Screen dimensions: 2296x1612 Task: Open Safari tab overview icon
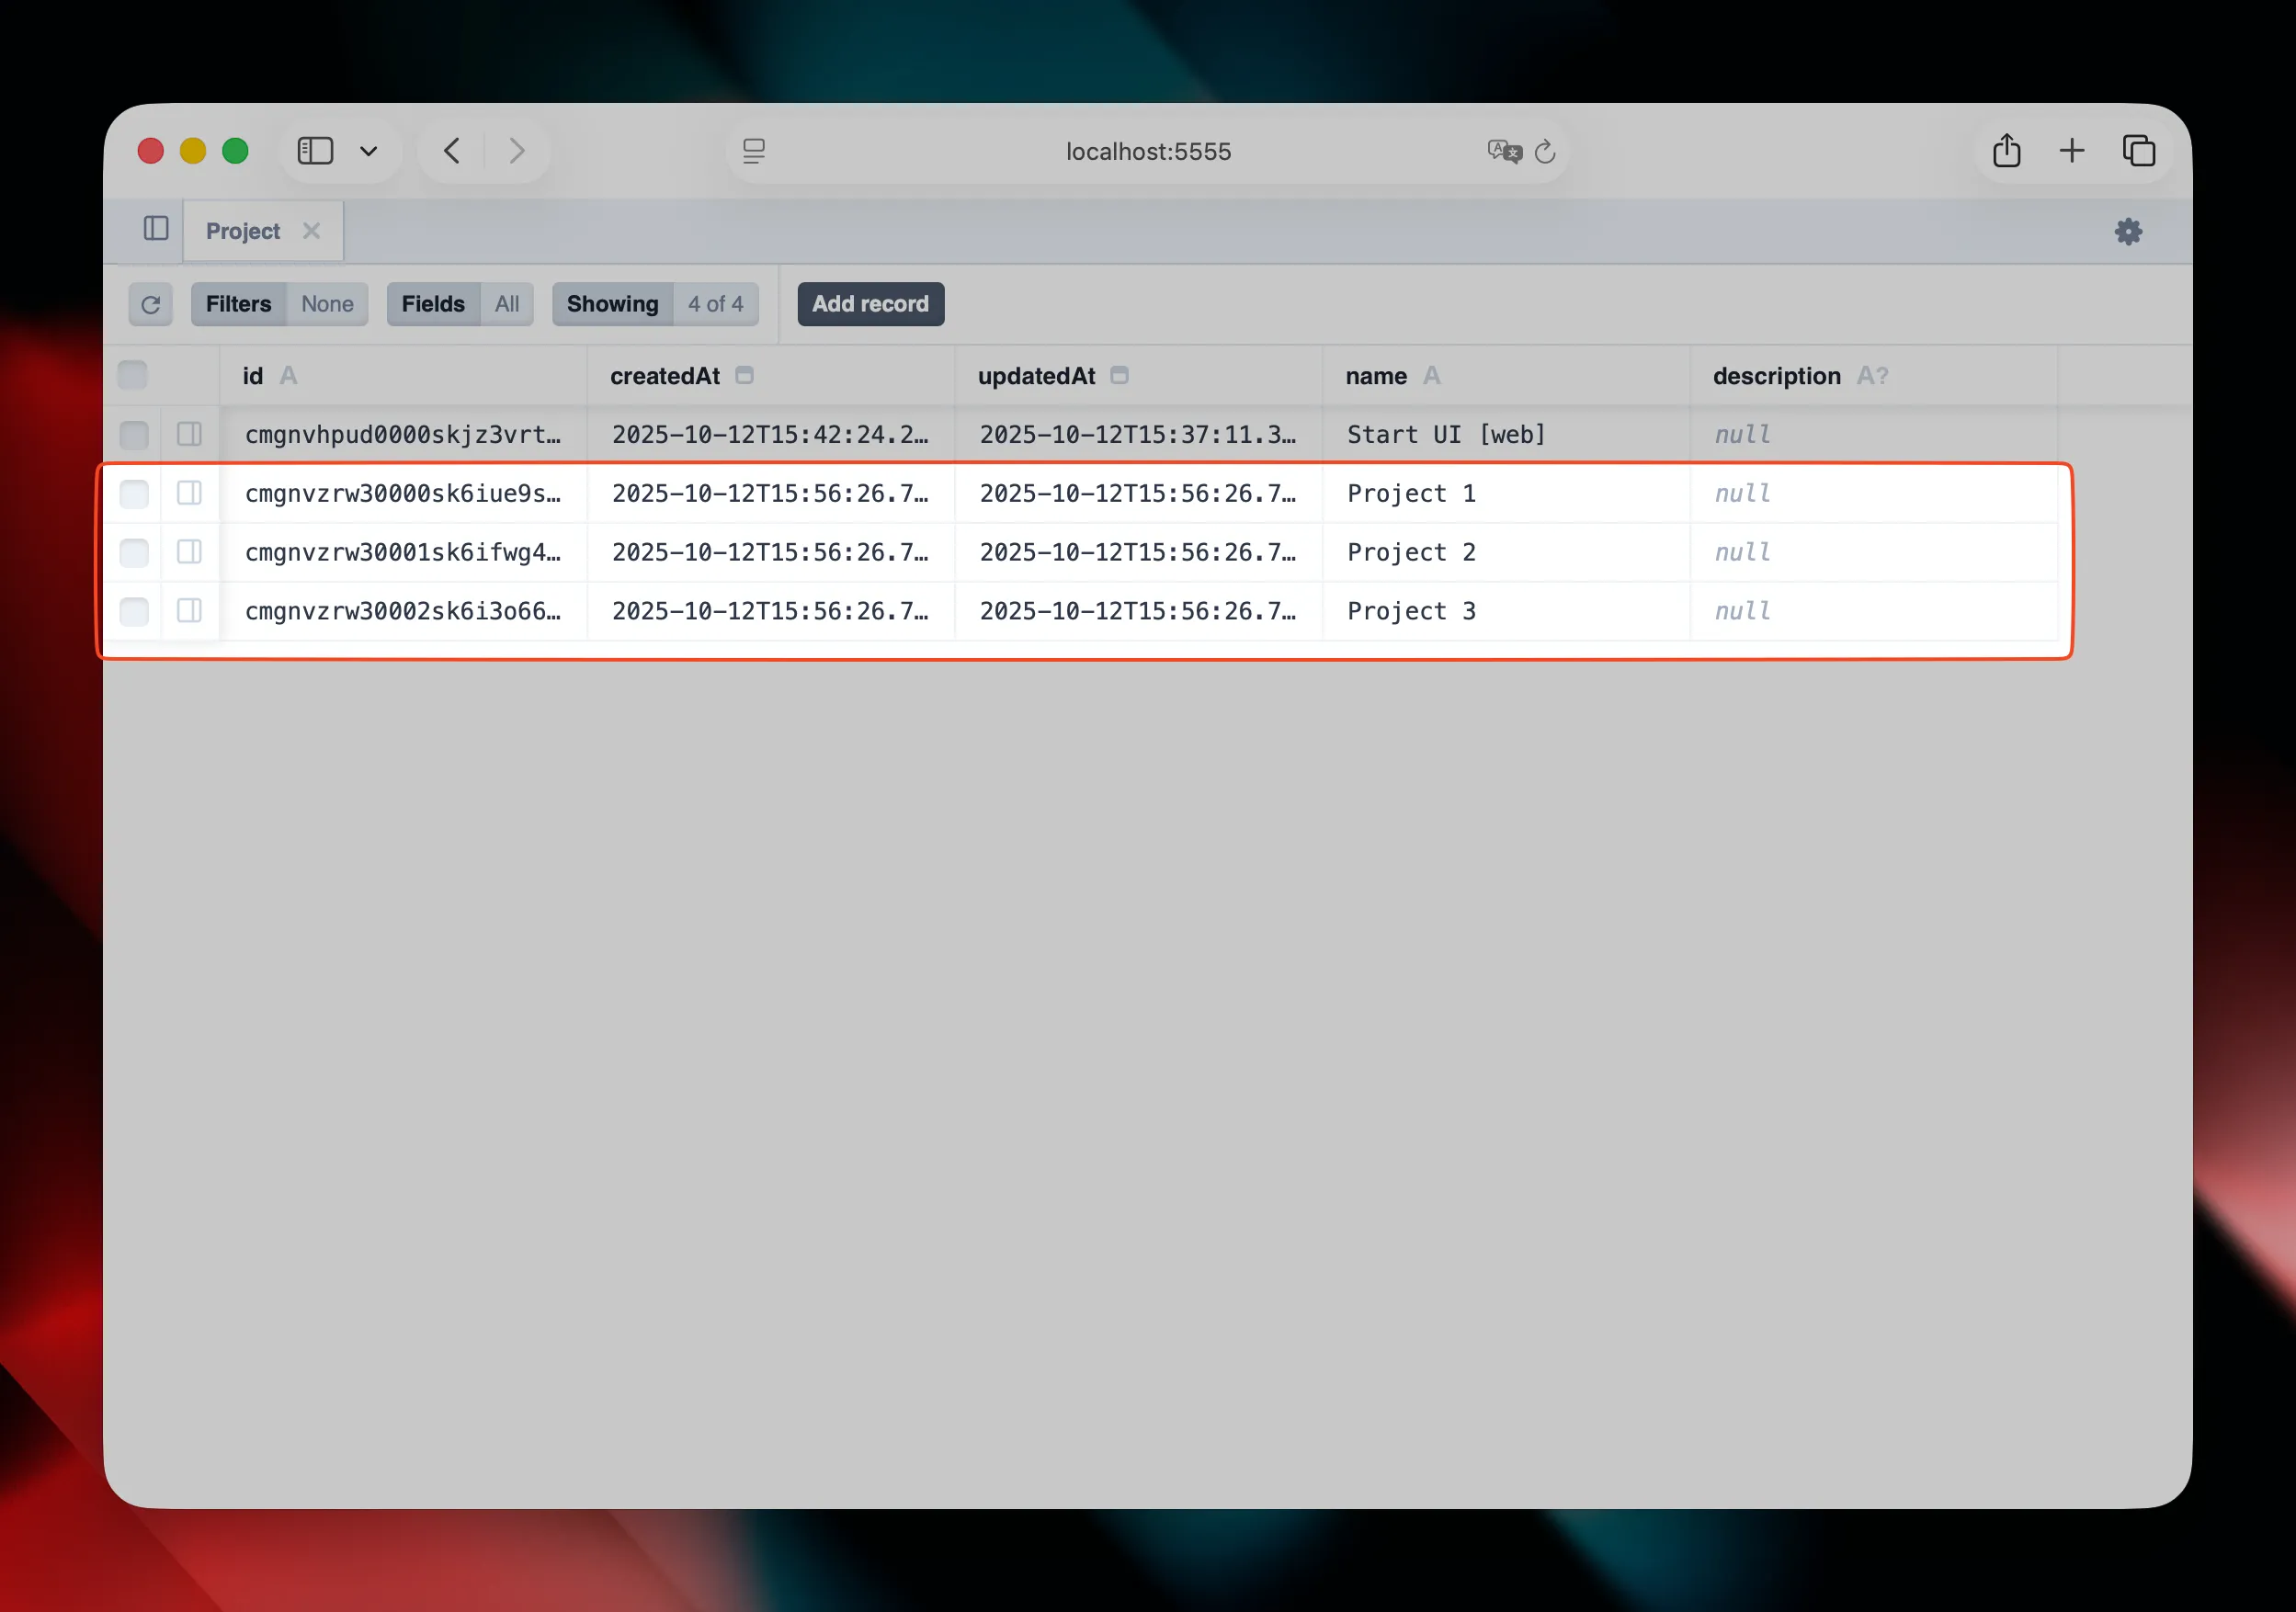pyautogui.click(x=2138, y=151)
